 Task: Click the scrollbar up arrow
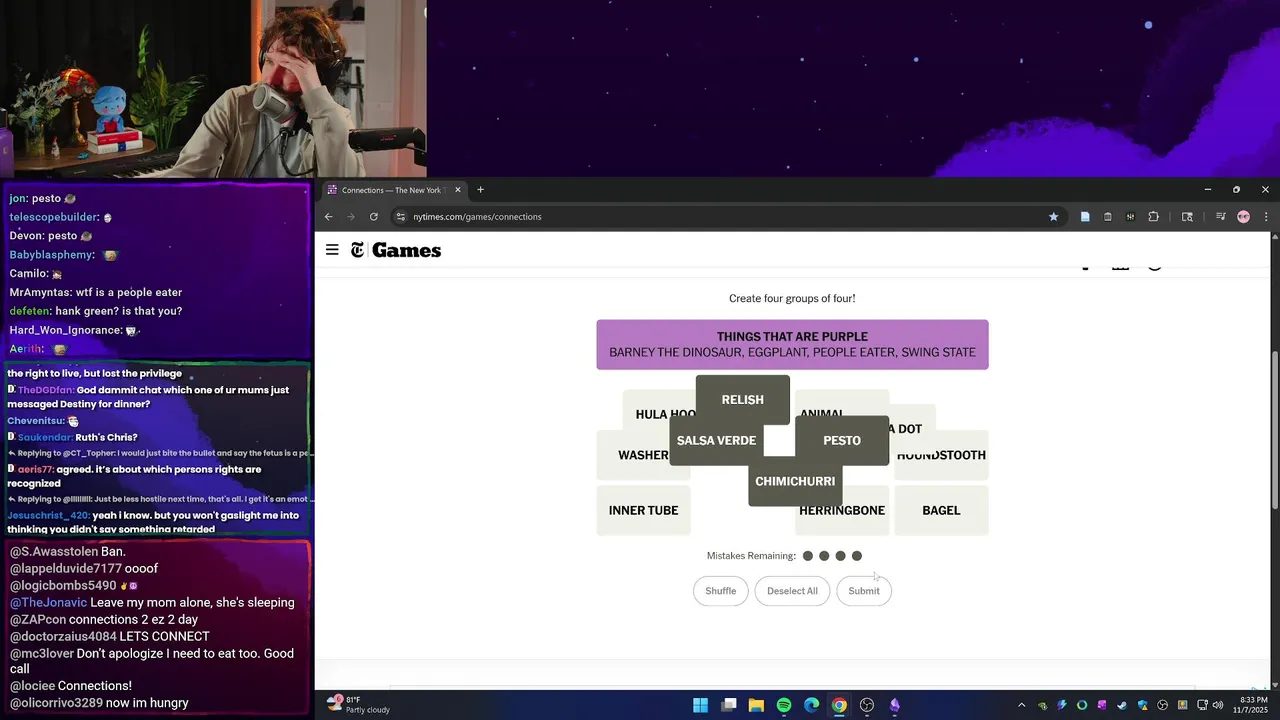(1275, 237)
